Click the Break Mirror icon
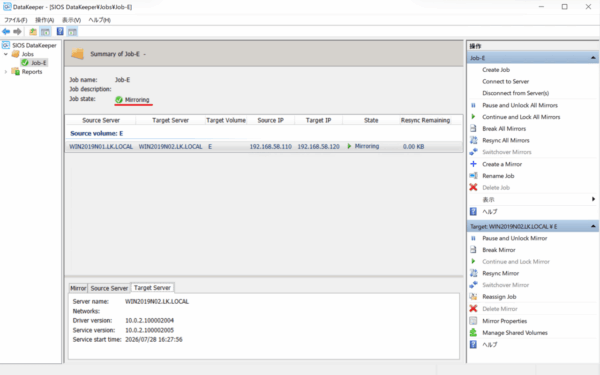This screenshot has height=375, width=600. [473, 250]
